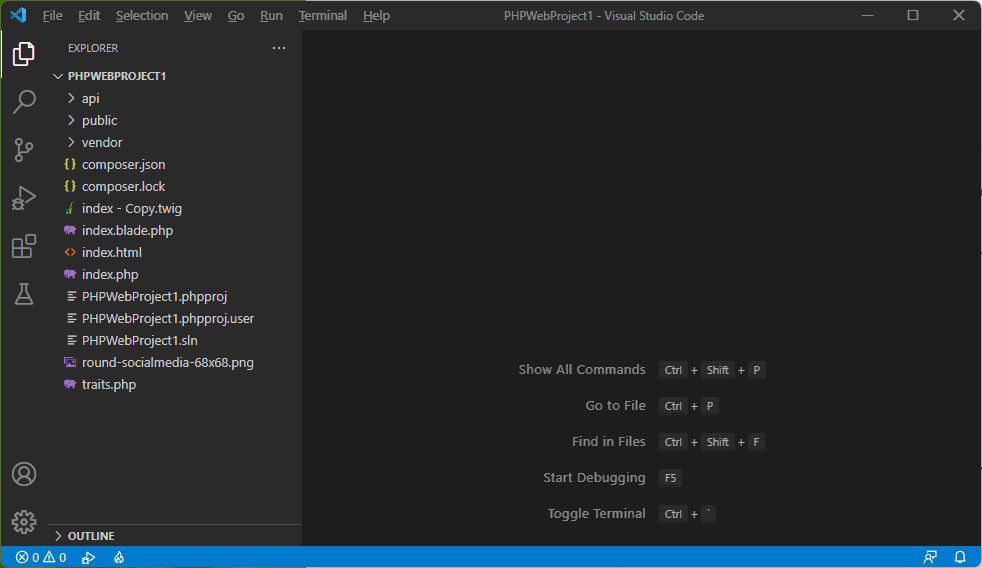Open the Selection menu
The image size is (982, 568).
pyautogui.click(x=142, y=16)
